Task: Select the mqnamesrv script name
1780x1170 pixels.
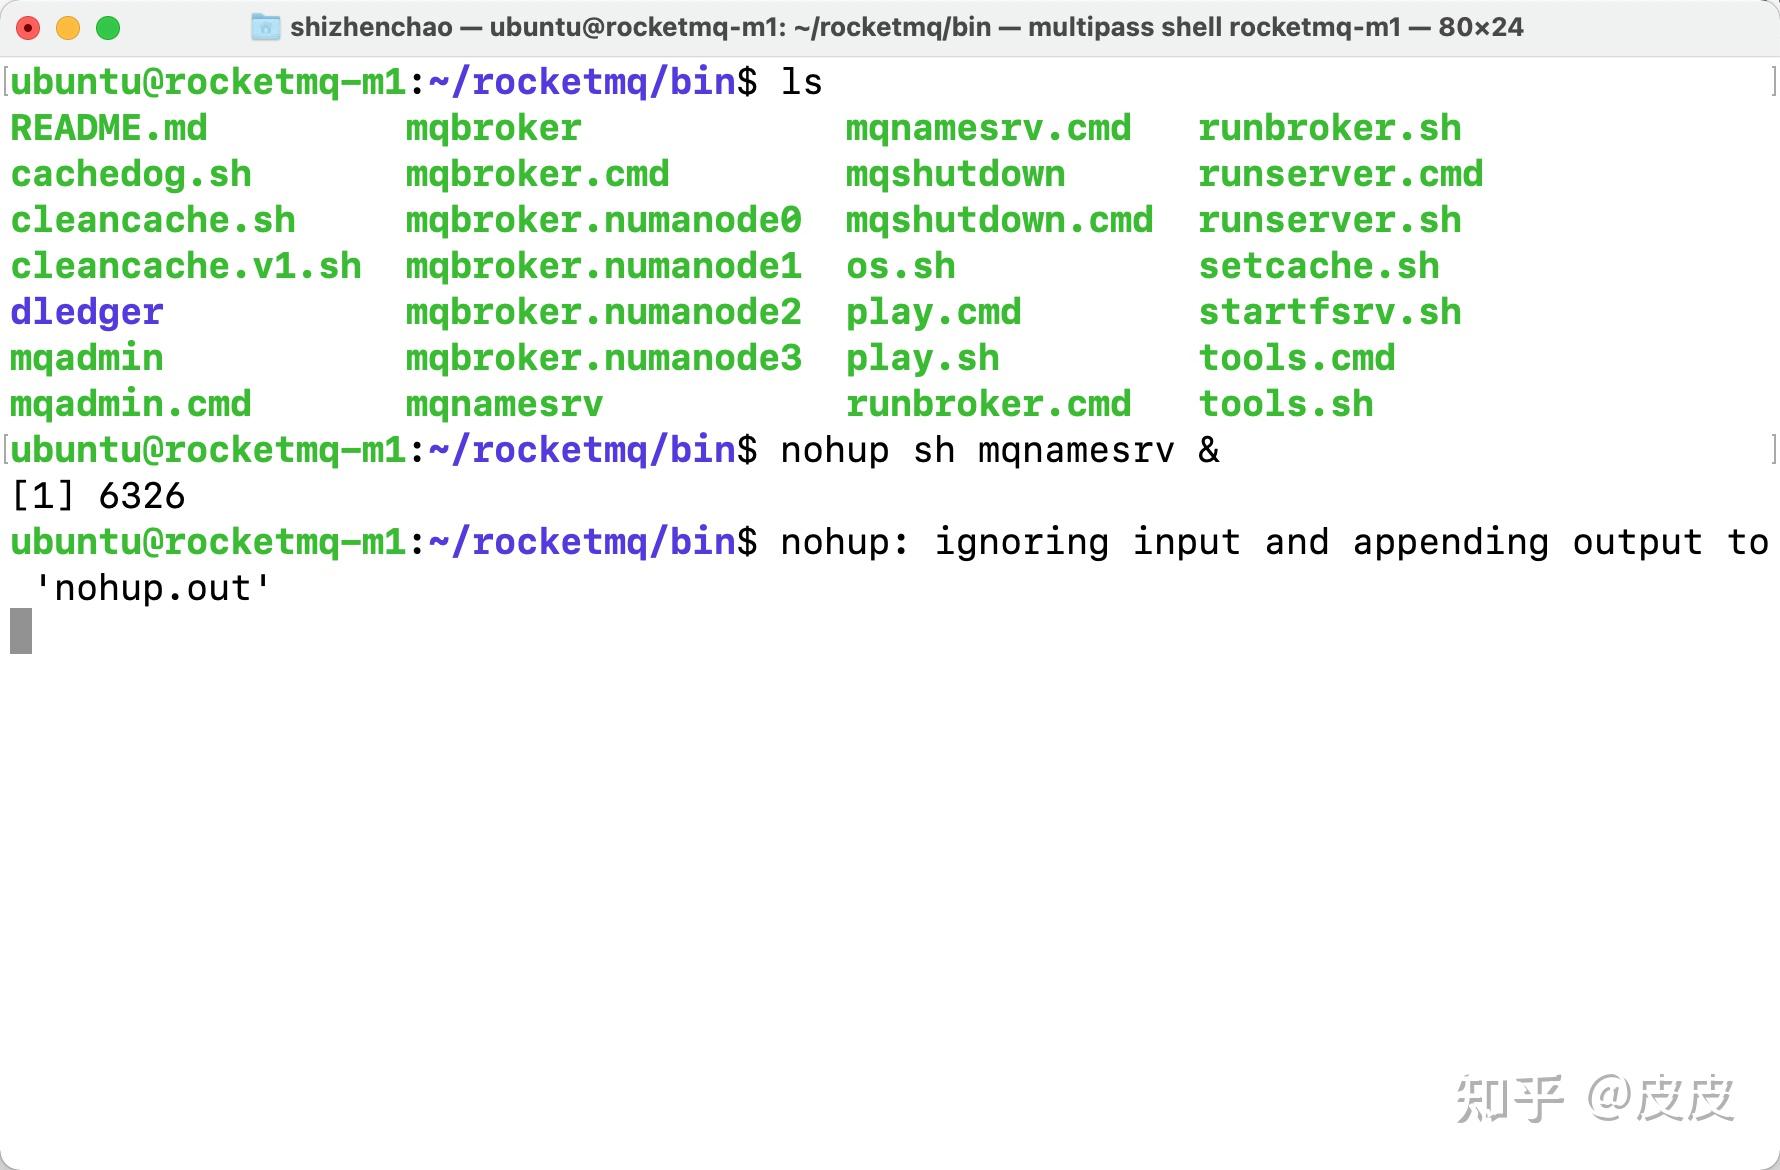Action: 503,403
